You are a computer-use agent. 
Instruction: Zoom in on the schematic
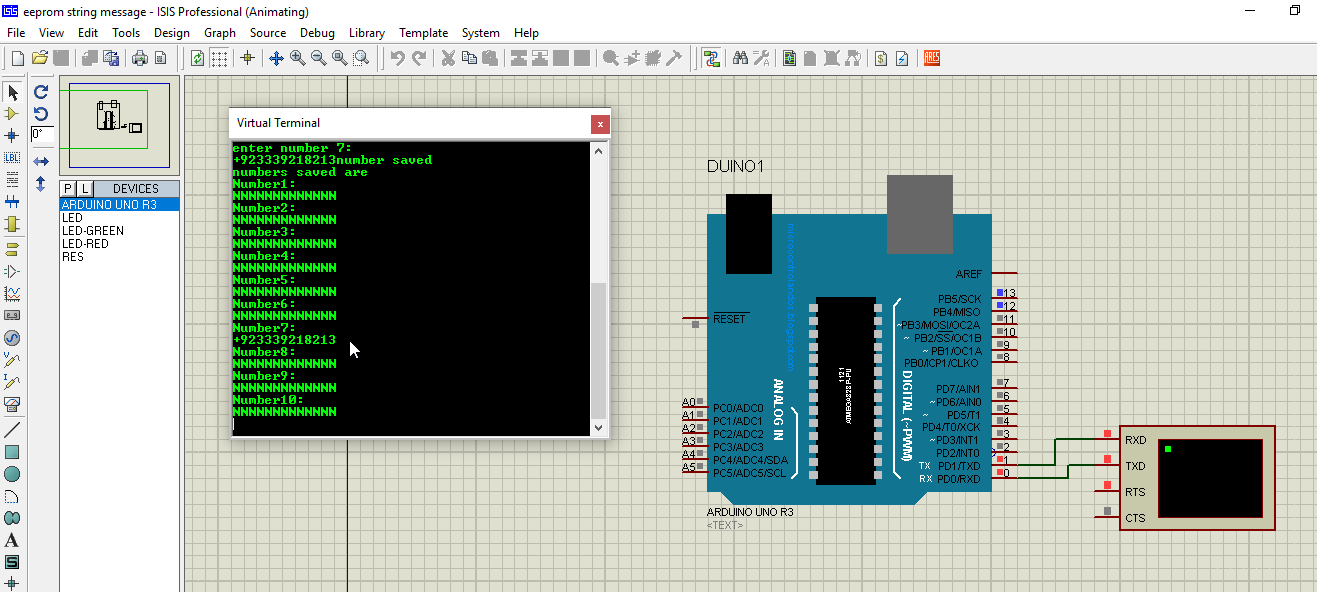(x=297, y=57)
